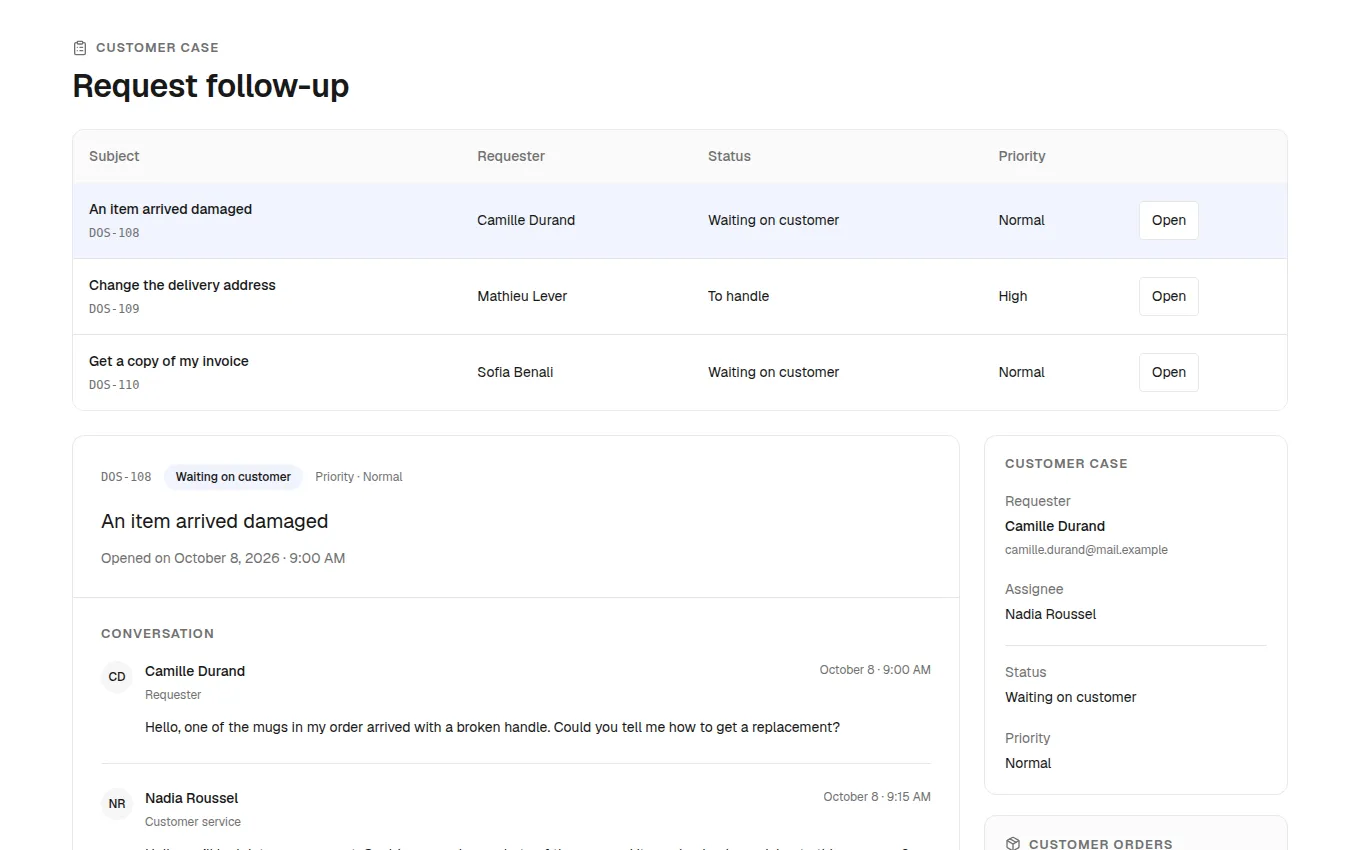Click the Conversation section heading

(x=157, y=634)
